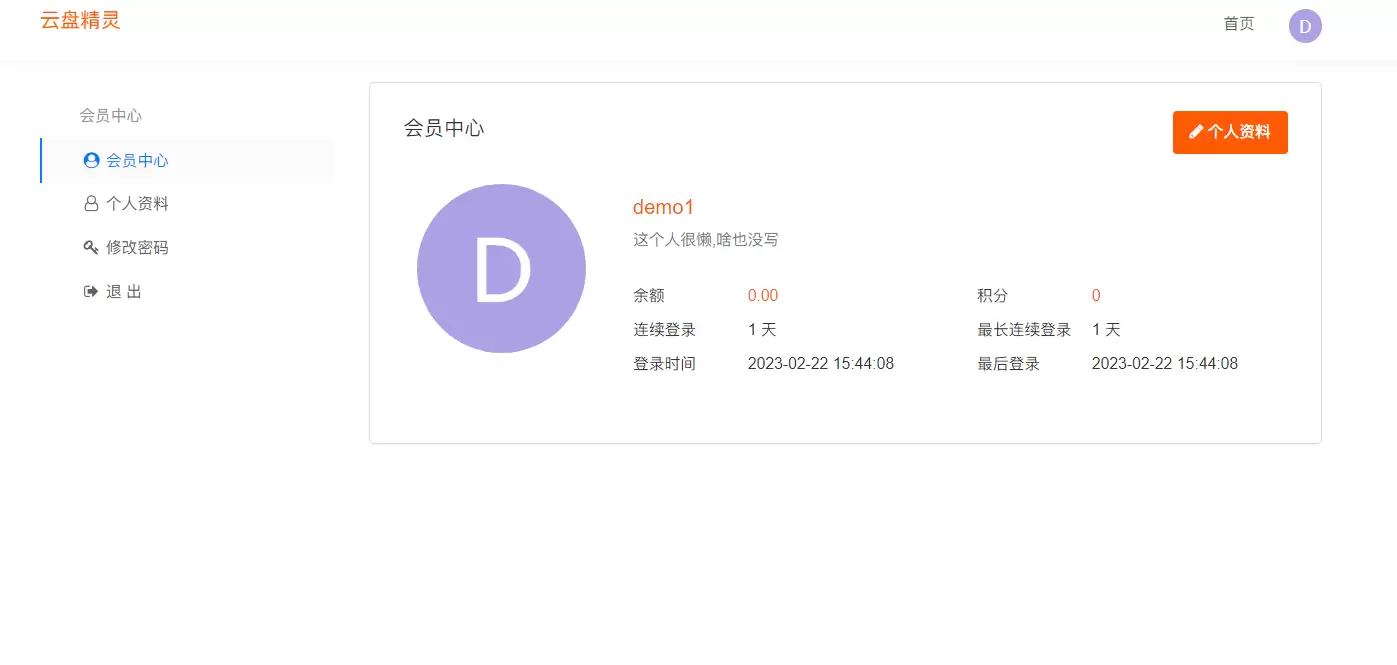Image resolution: width=1397 pixels, height=665 pixels.
Task: Click the 云盘精灵 site logo
Action: [x=80, y=20]
